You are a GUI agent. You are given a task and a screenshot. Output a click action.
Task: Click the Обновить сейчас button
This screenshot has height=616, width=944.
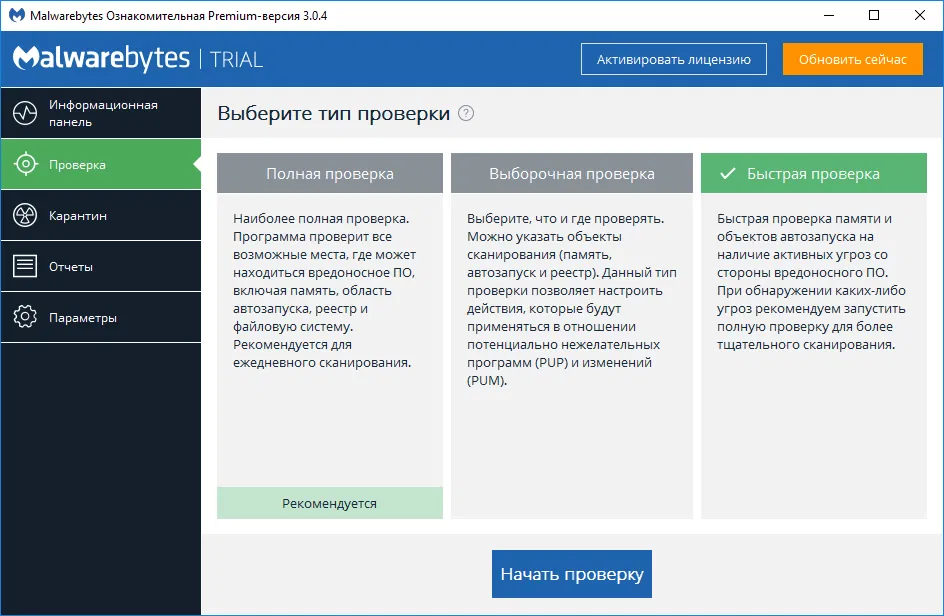pos(852,59)
